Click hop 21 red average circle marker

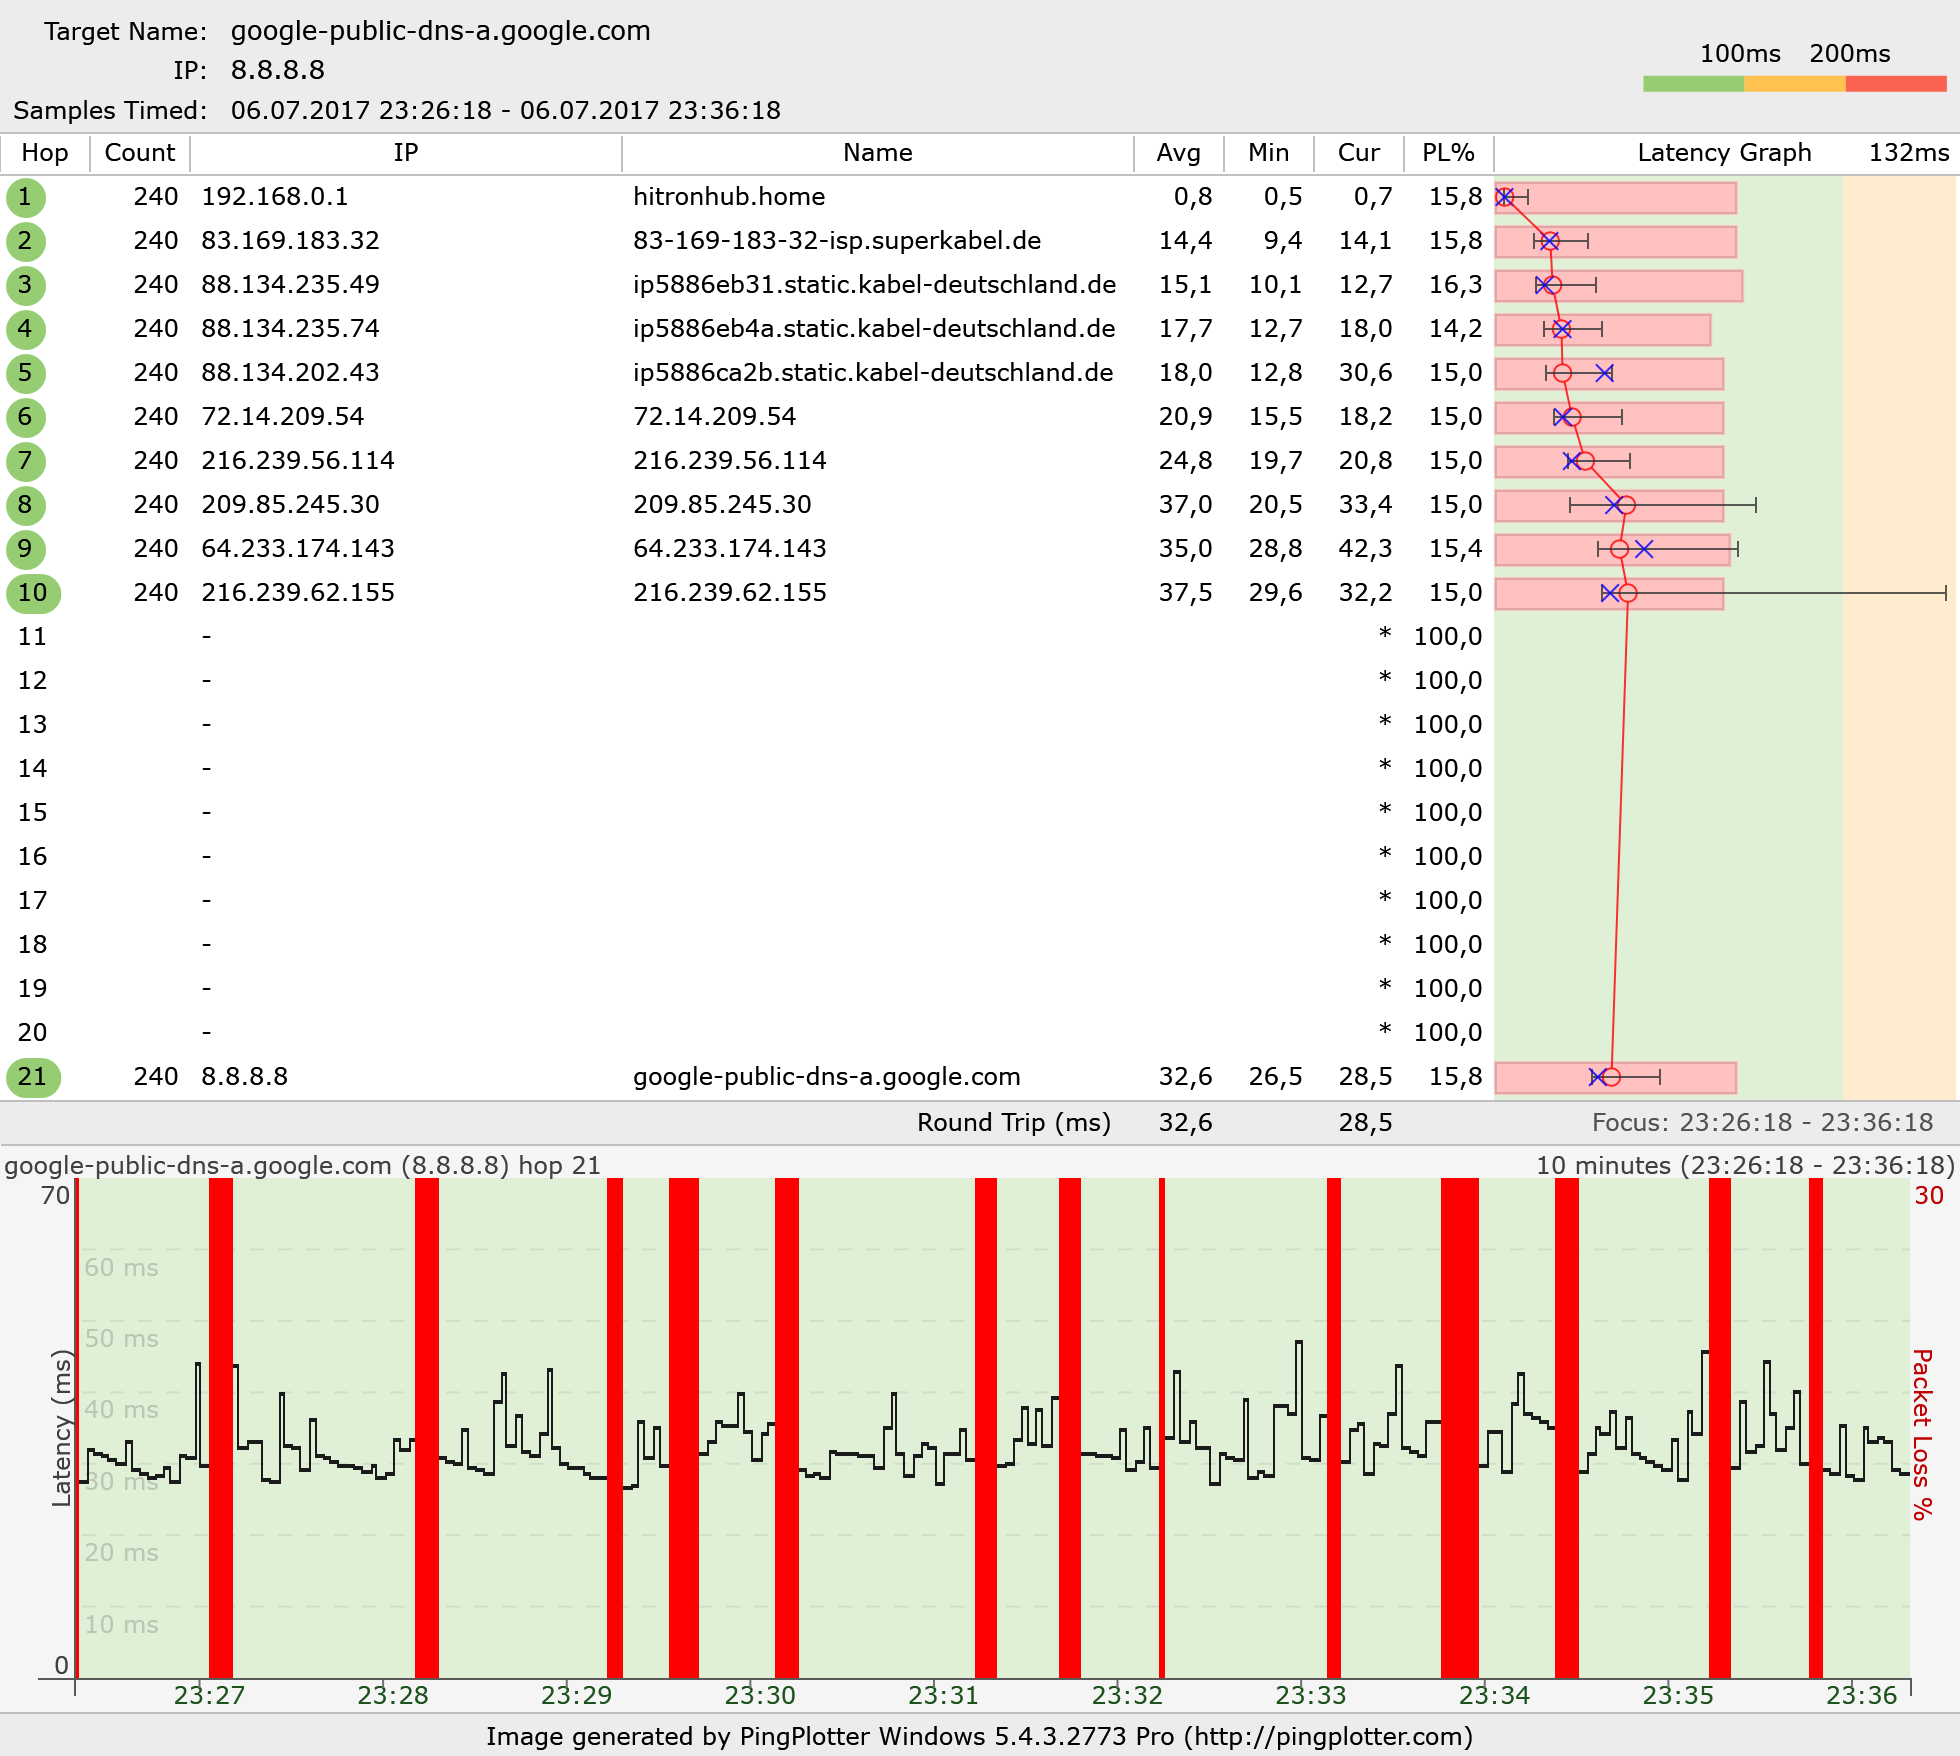click(1611, 1077)
